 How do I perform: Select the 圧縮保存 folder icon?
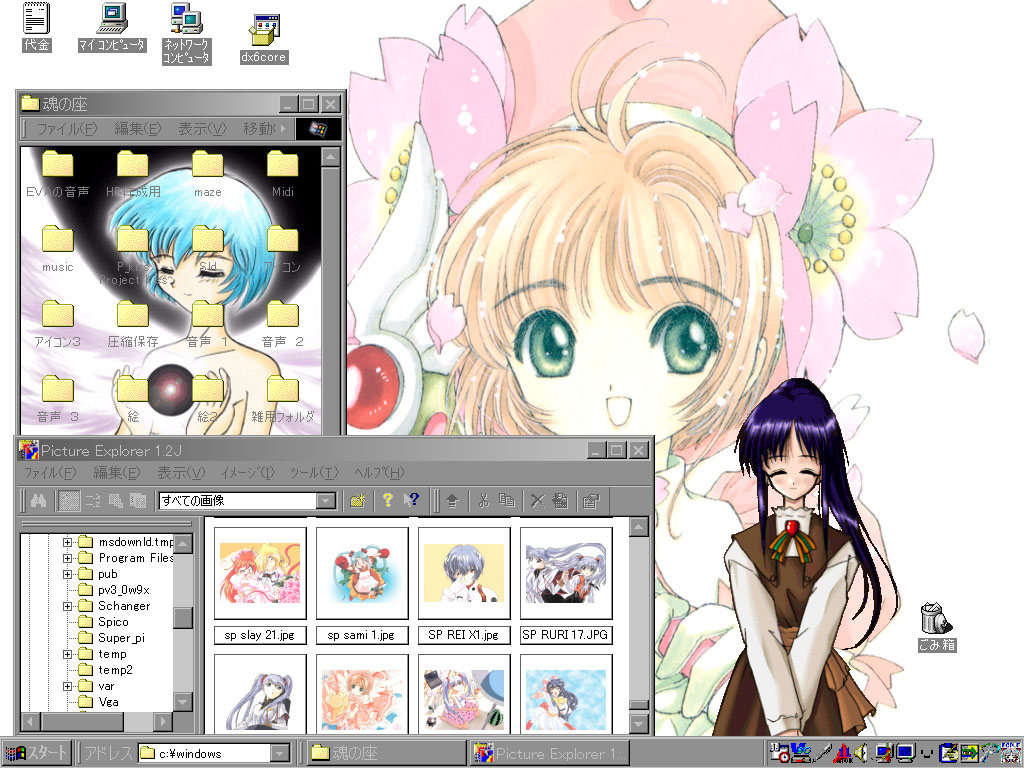pyautogui.click(x=133, y=324)
